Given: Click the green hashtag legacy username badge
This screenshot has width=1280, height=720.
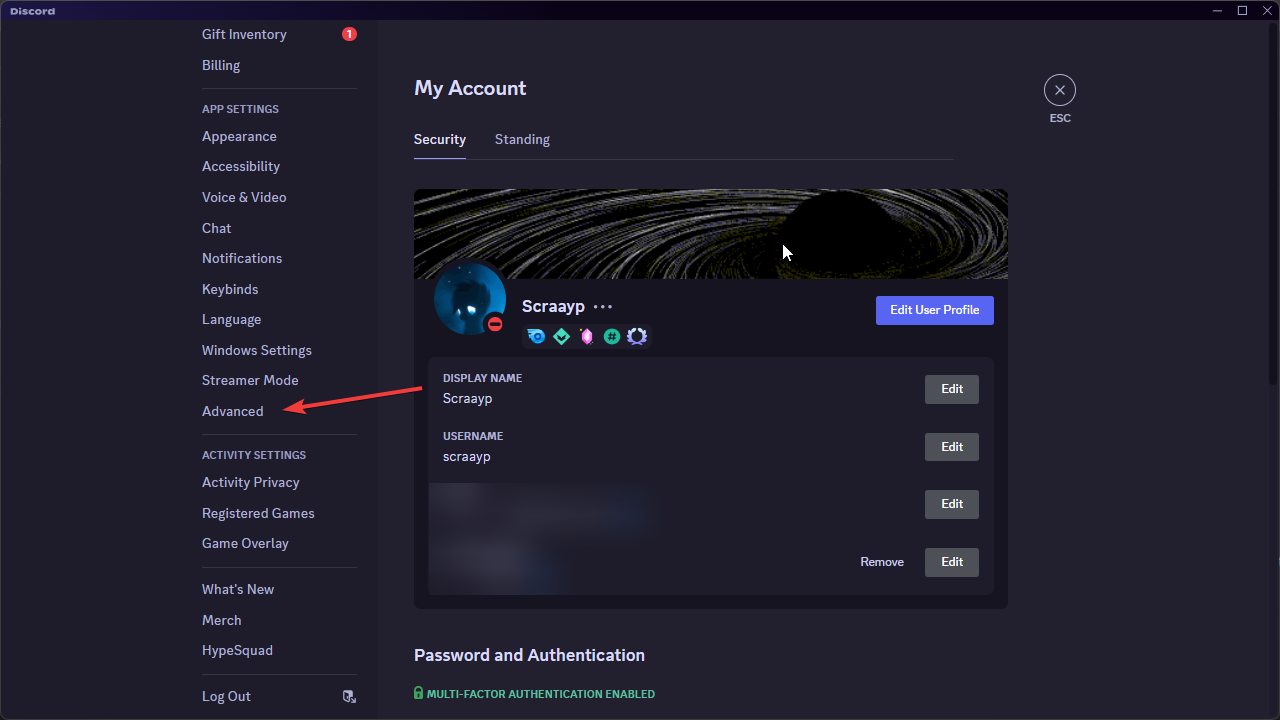Looking at the screenshot, I should (612, 337).
